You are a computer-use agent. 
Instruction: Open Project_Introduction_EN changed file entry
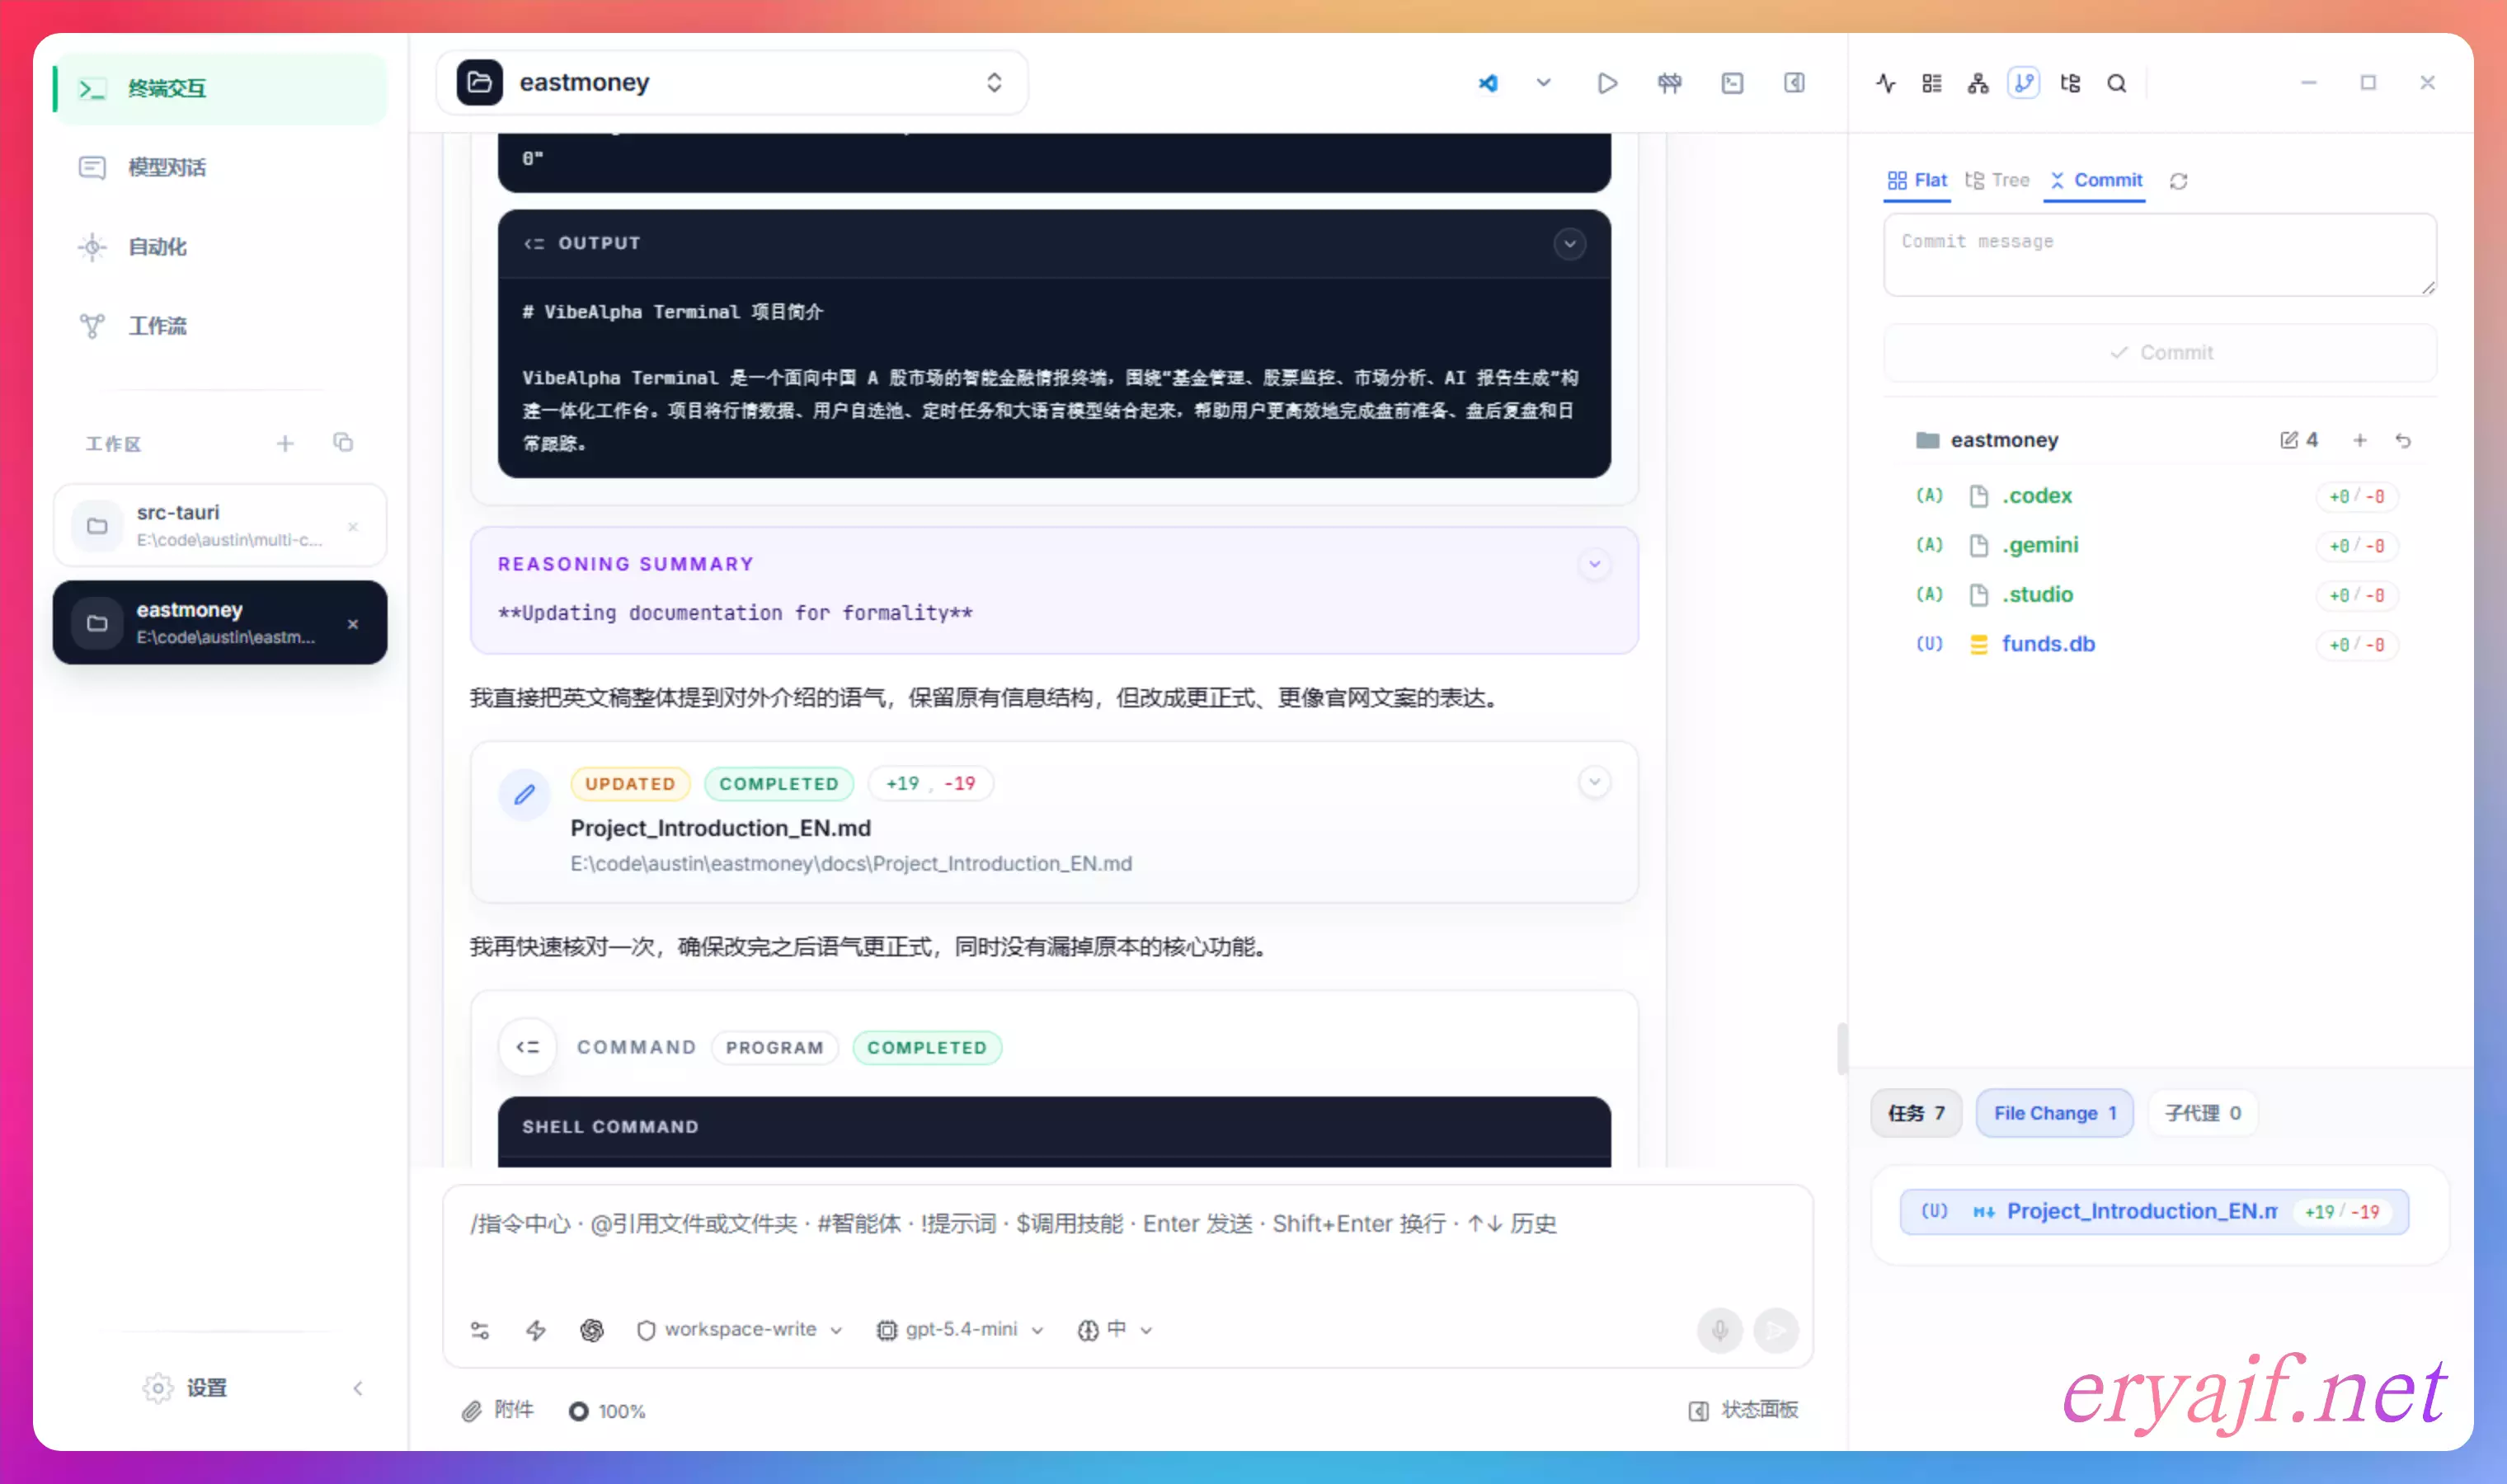(x=2154, y=1211)
